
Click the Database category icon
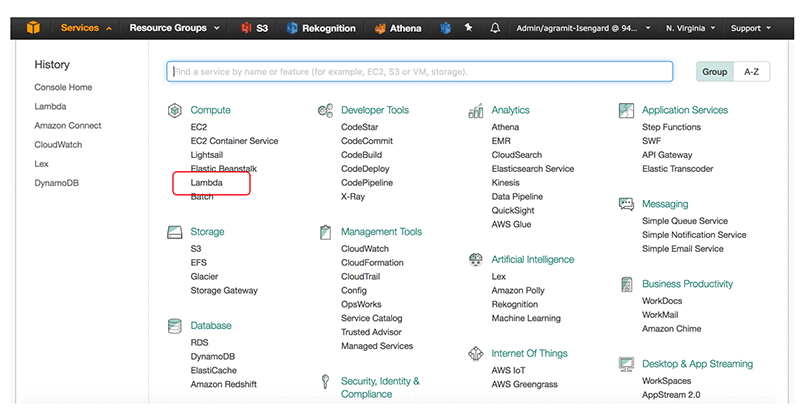click(x=174, y=326)
